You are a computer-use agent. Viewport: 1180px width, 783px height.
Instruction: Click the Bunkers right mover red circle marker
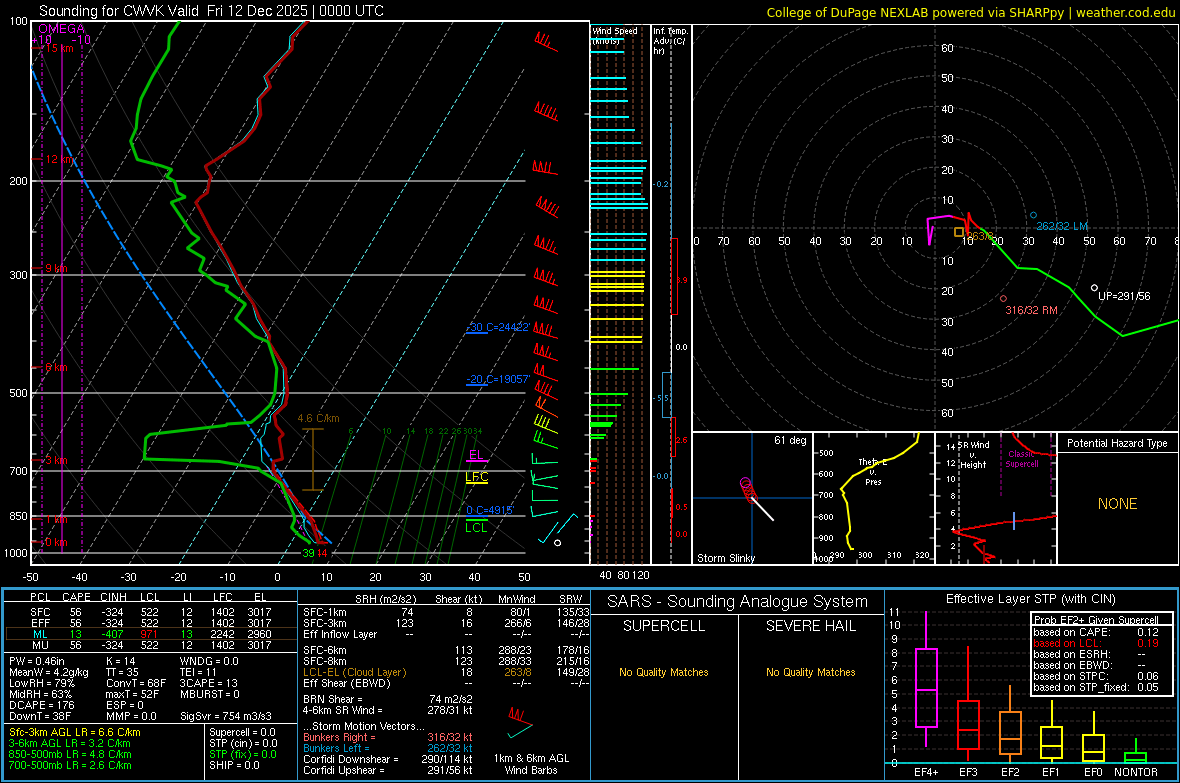point(1003,299)
